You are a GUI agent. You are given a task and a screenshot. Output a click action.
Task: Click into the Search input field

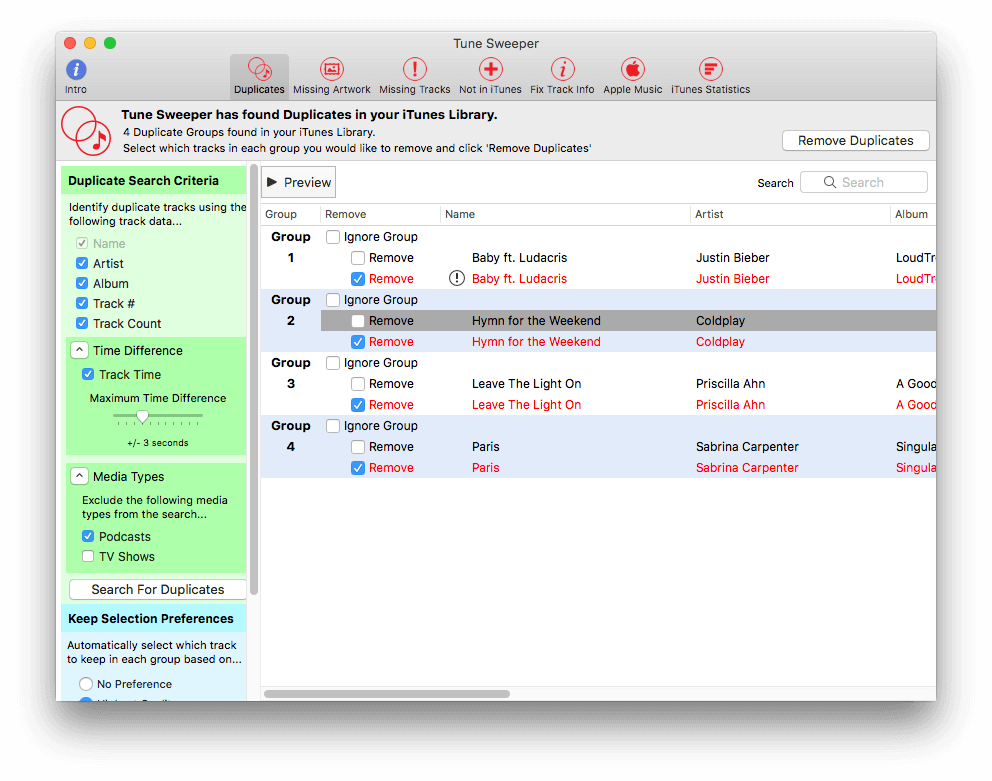point(864,182)
